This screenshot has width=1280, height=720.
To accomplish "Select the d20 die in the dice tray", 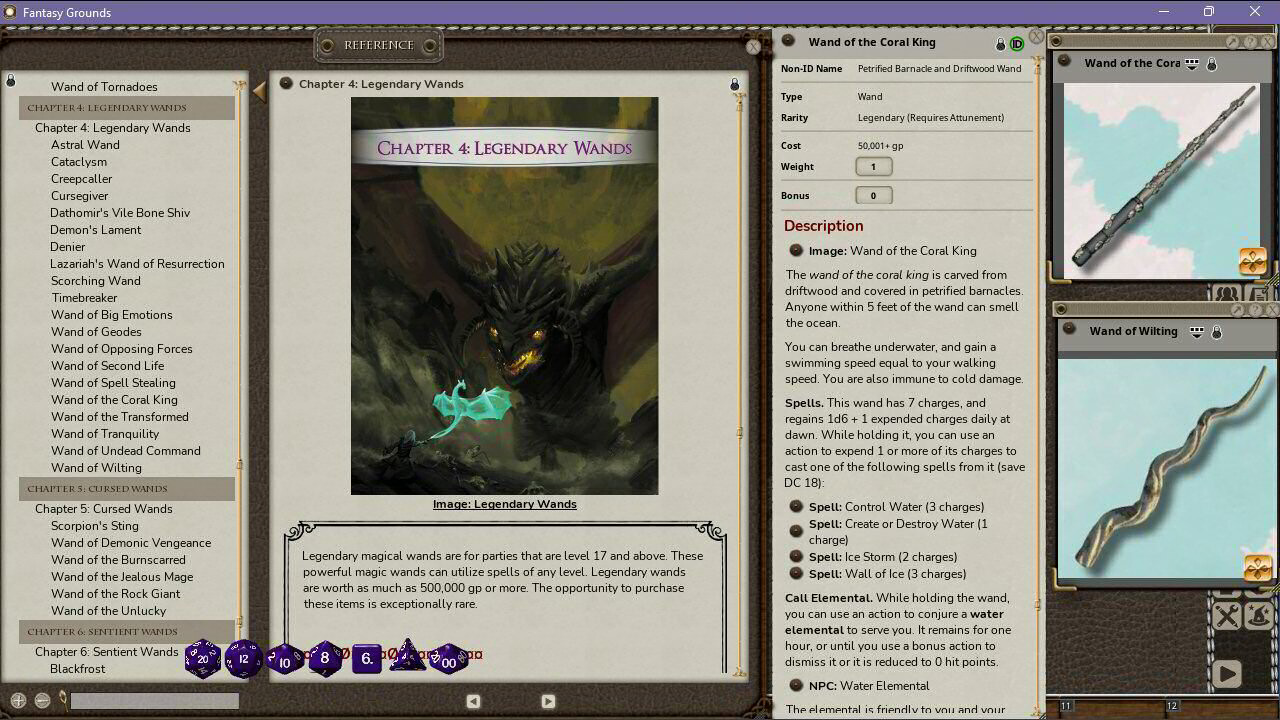I will (x=203, y=659).
